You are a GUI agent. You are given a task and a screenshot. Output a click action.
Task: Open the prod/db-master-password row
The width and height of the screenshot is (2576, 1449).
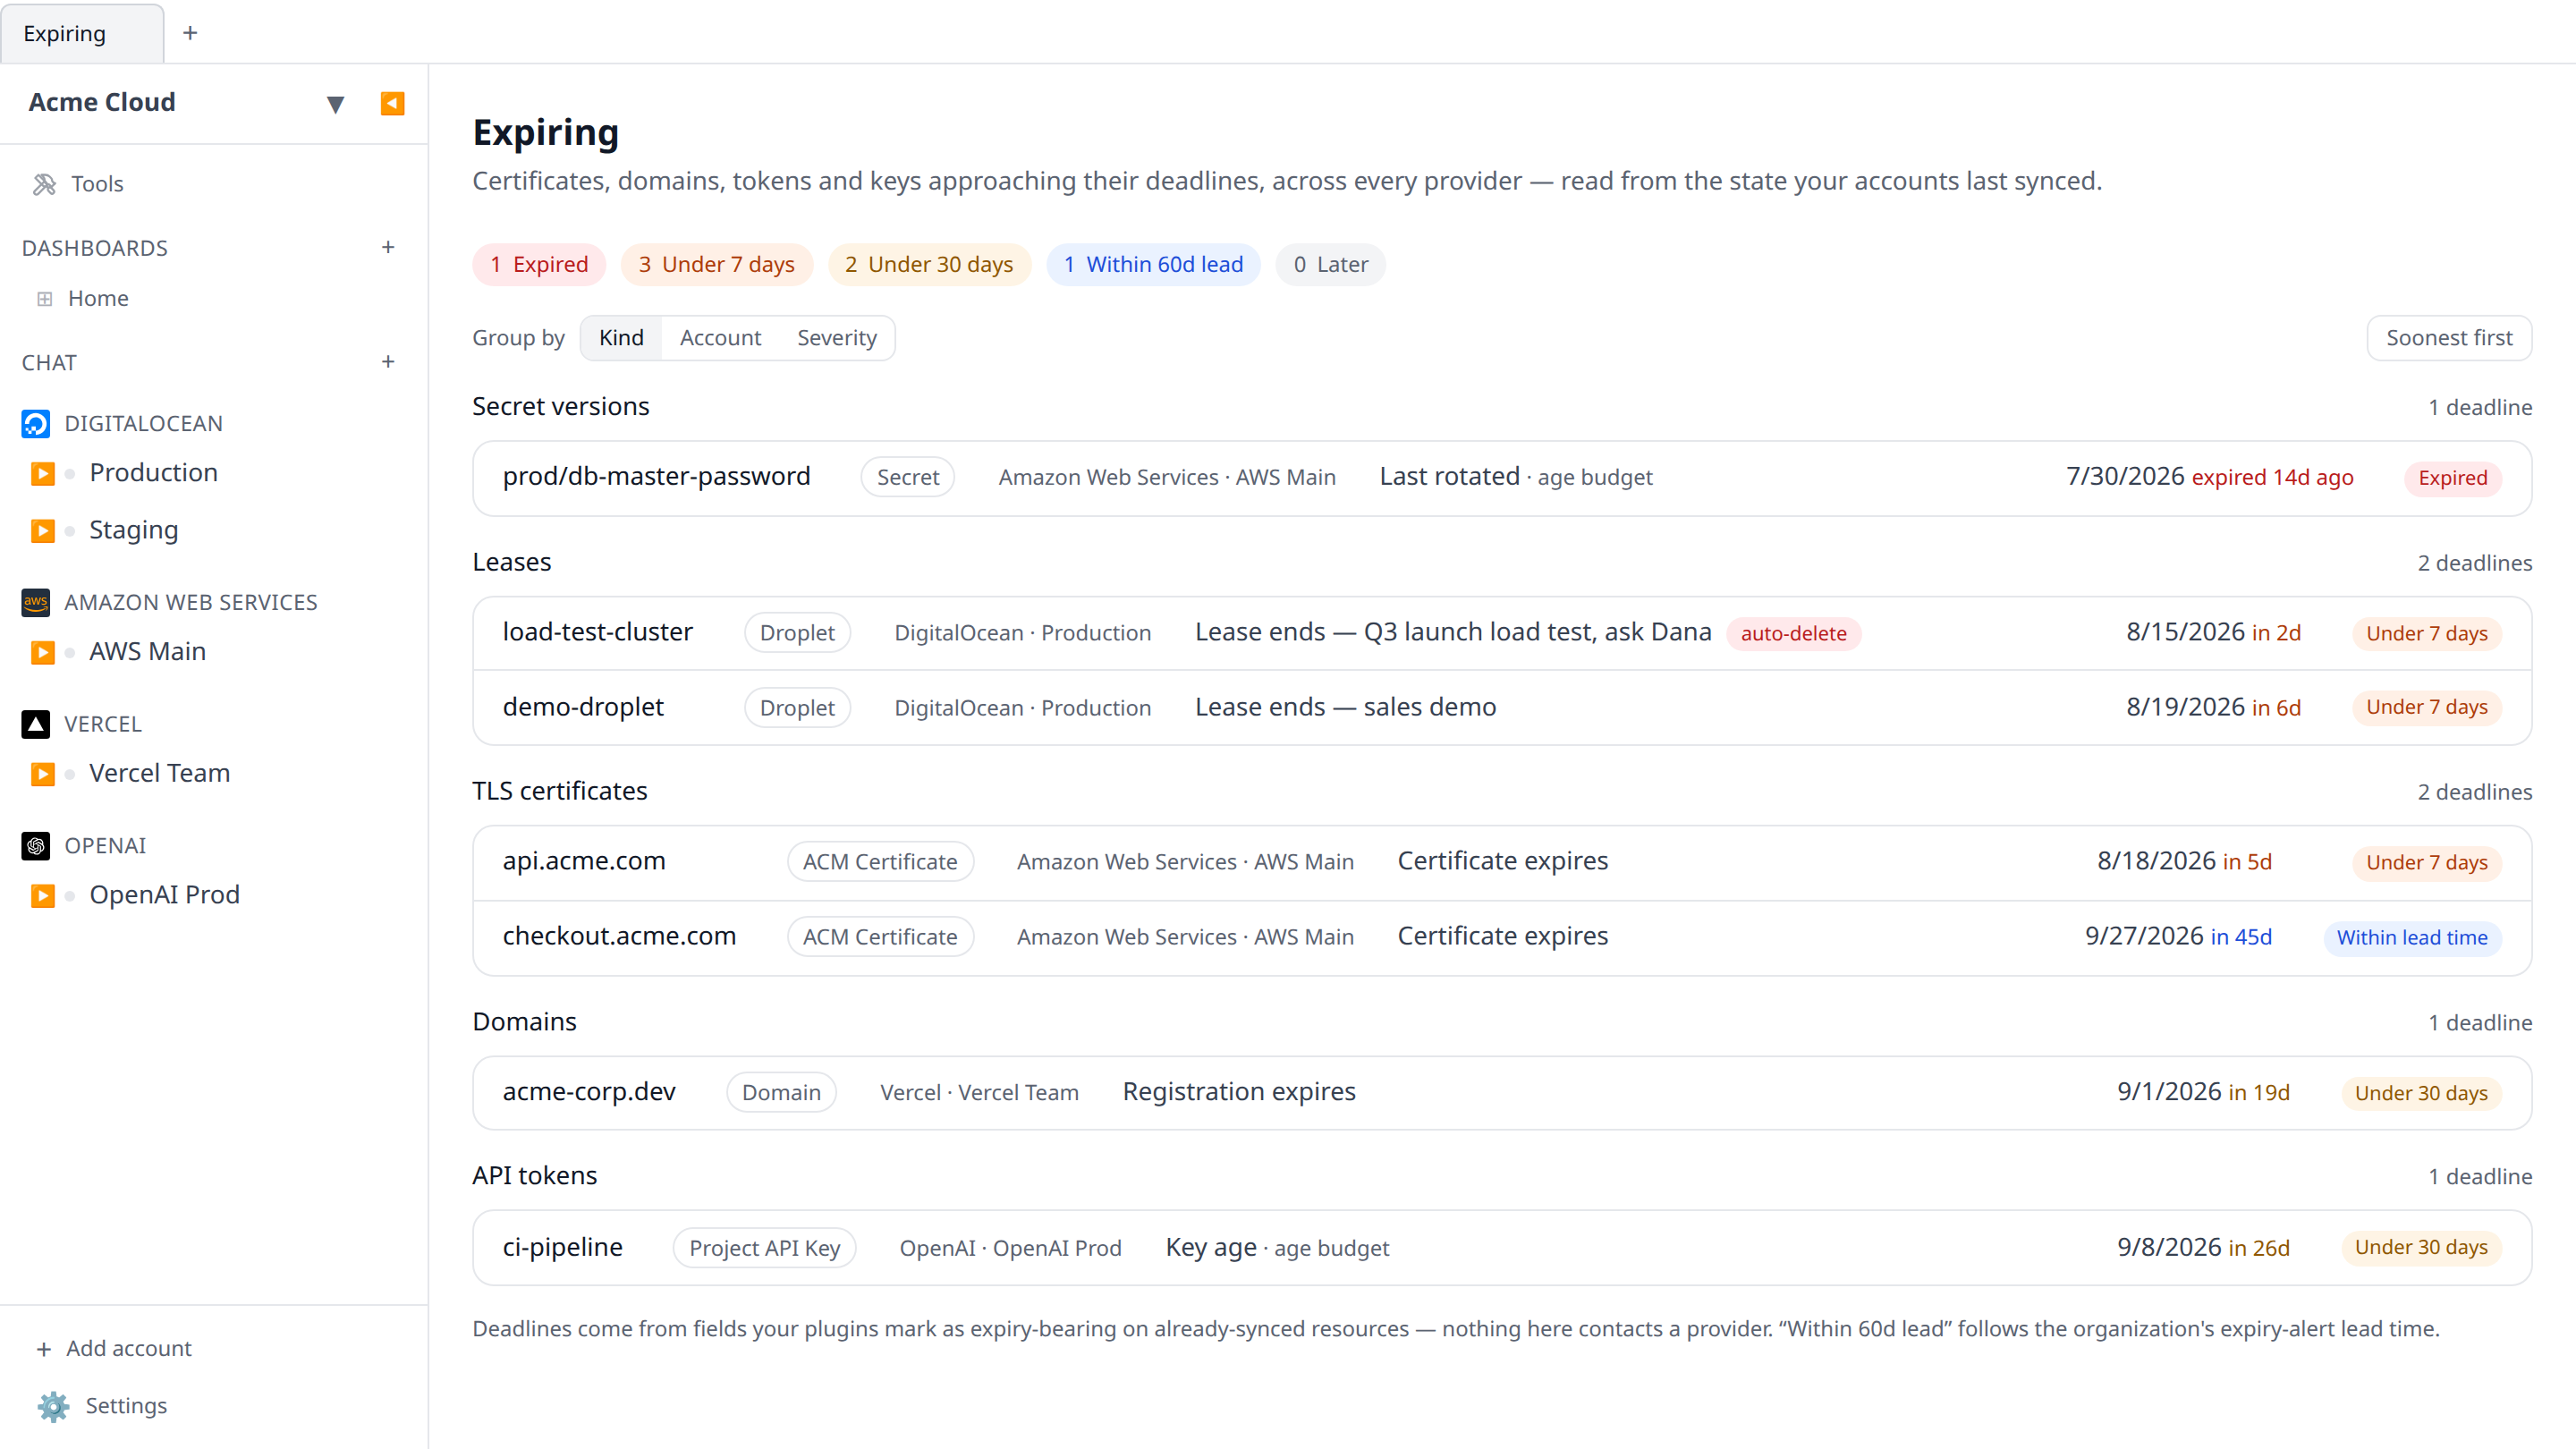tap(1502, 478)
